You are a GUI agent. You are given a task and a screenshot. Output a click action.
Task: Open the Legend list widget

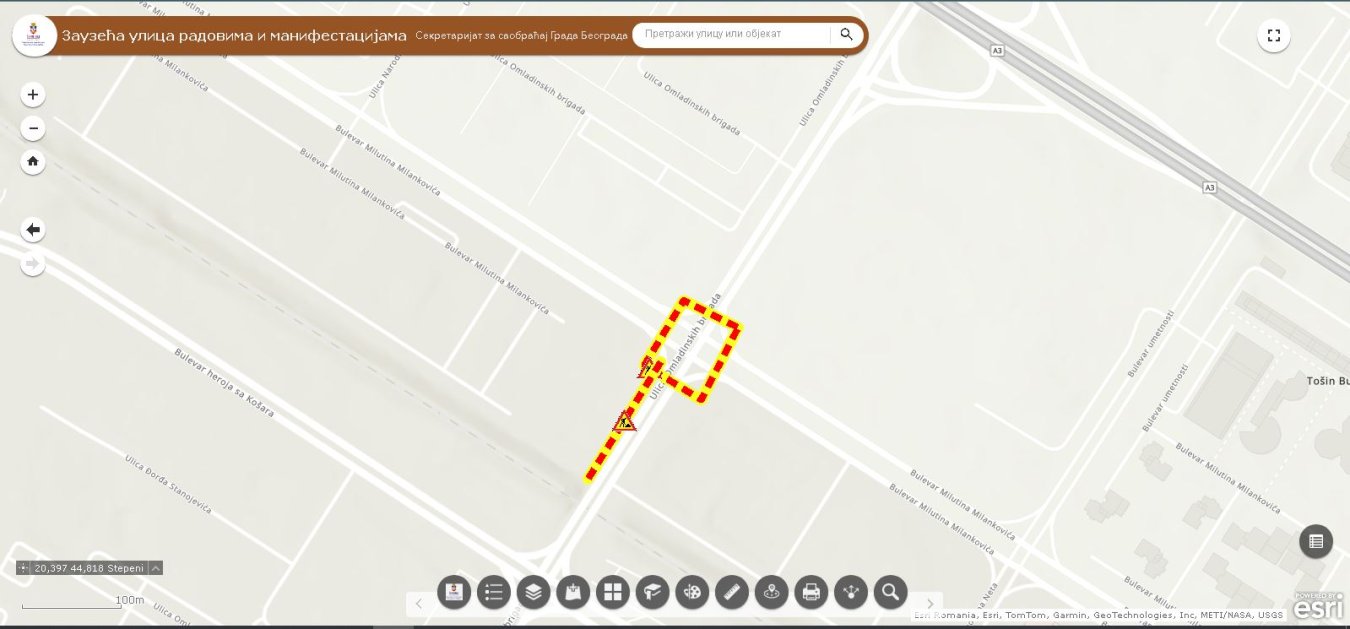point(494,592)
